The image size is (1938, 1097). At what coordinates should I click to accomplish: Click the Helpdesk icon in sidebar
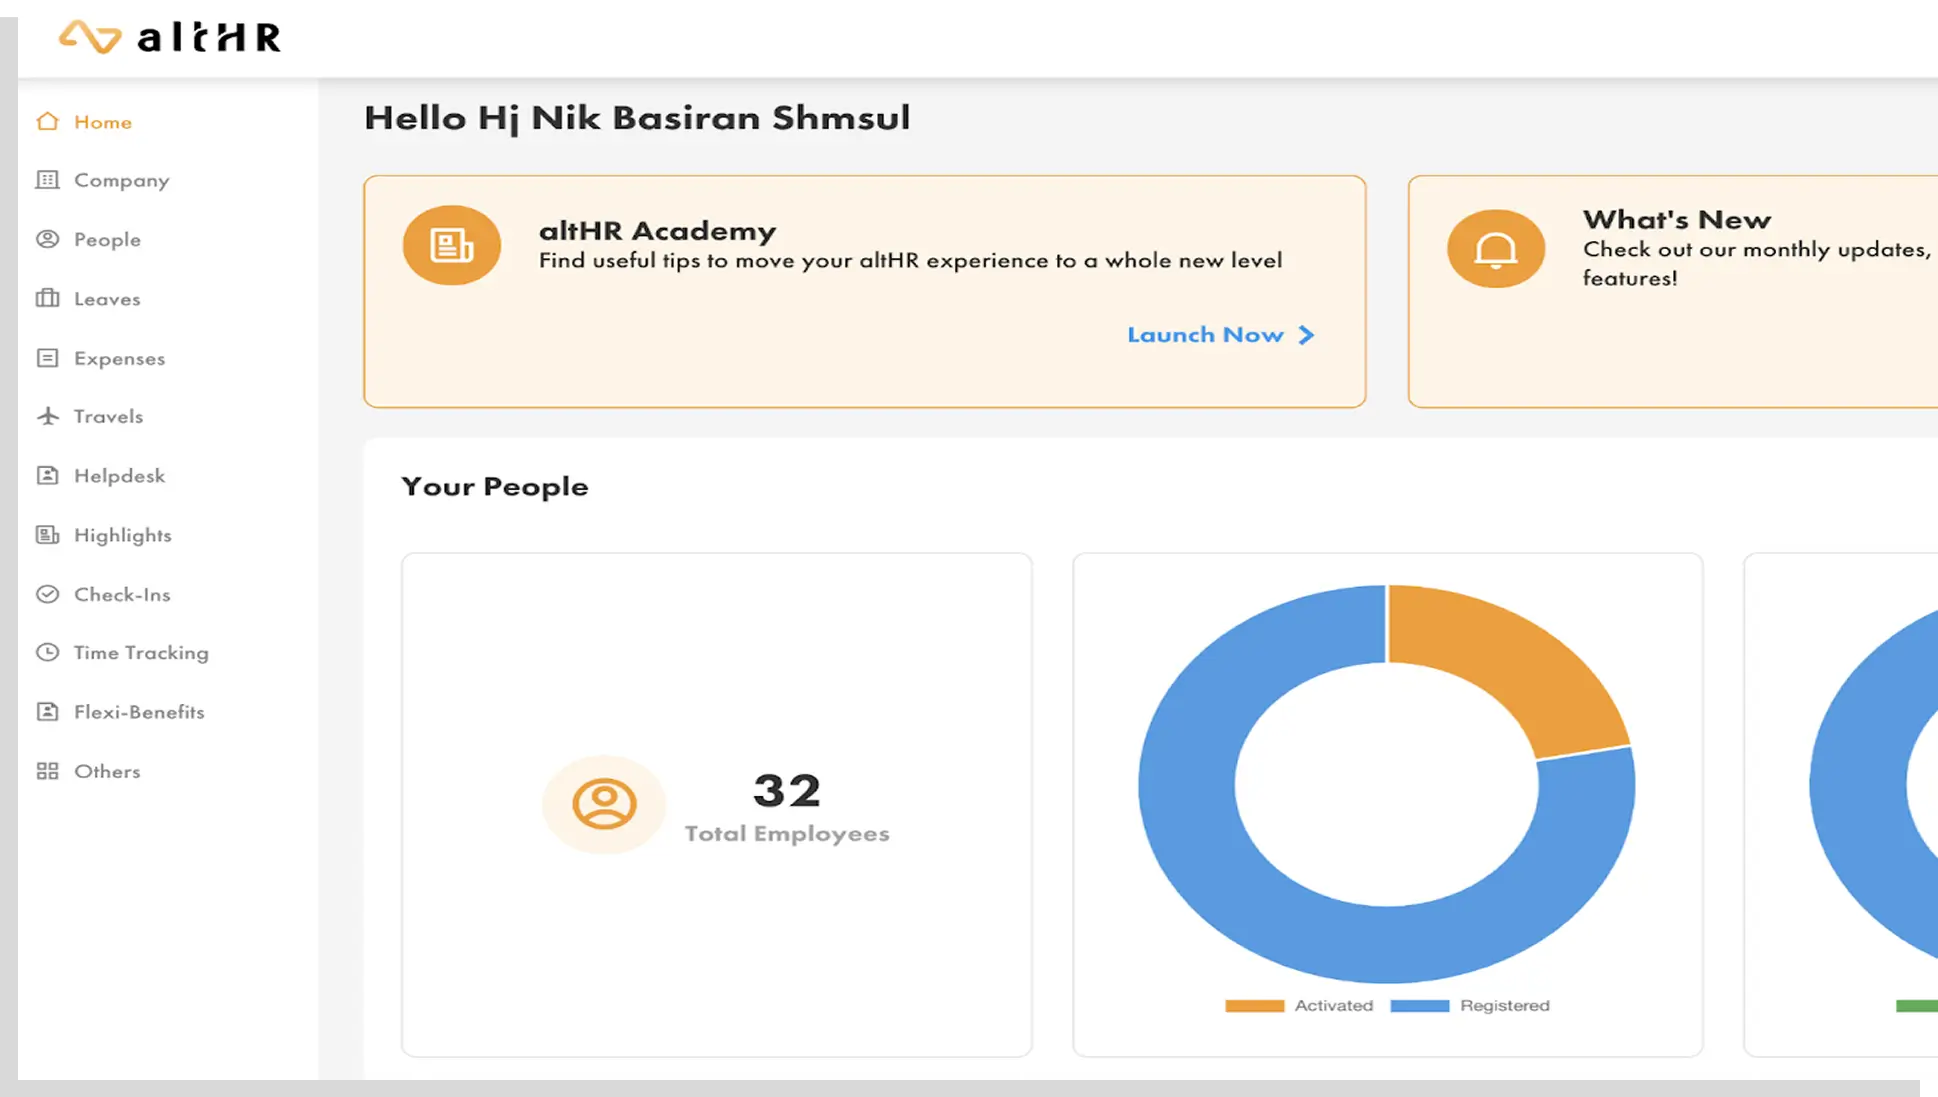pyautogui.click(x=47, y=475)
